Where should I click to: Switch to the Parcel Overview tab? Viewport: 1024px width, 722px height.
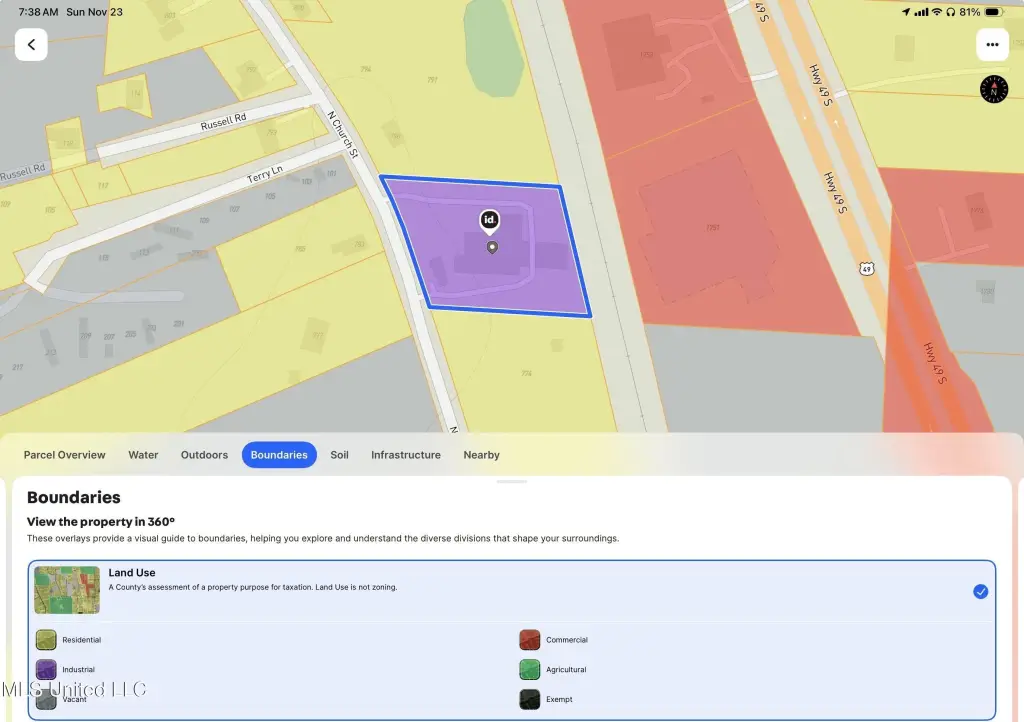65,455
